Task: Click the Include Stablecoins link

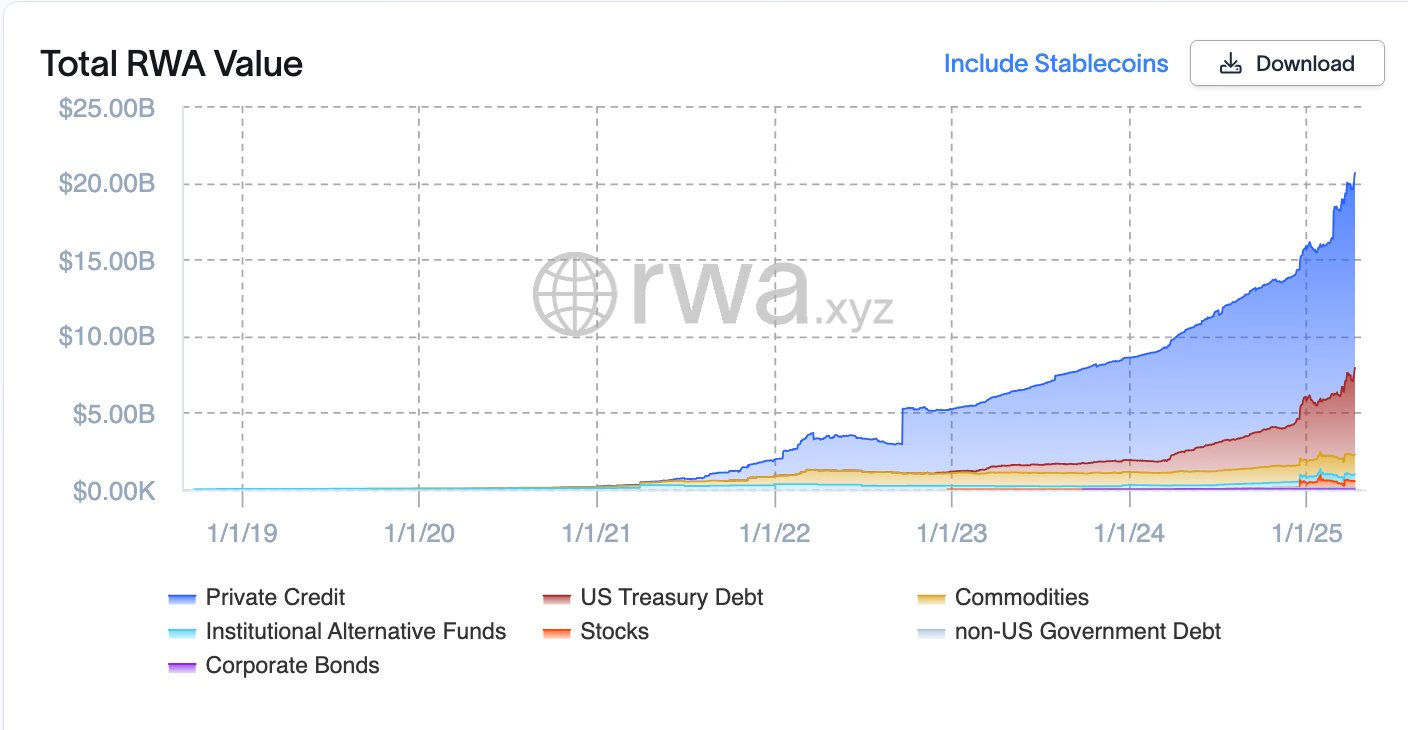Action: click(1056, 64)
